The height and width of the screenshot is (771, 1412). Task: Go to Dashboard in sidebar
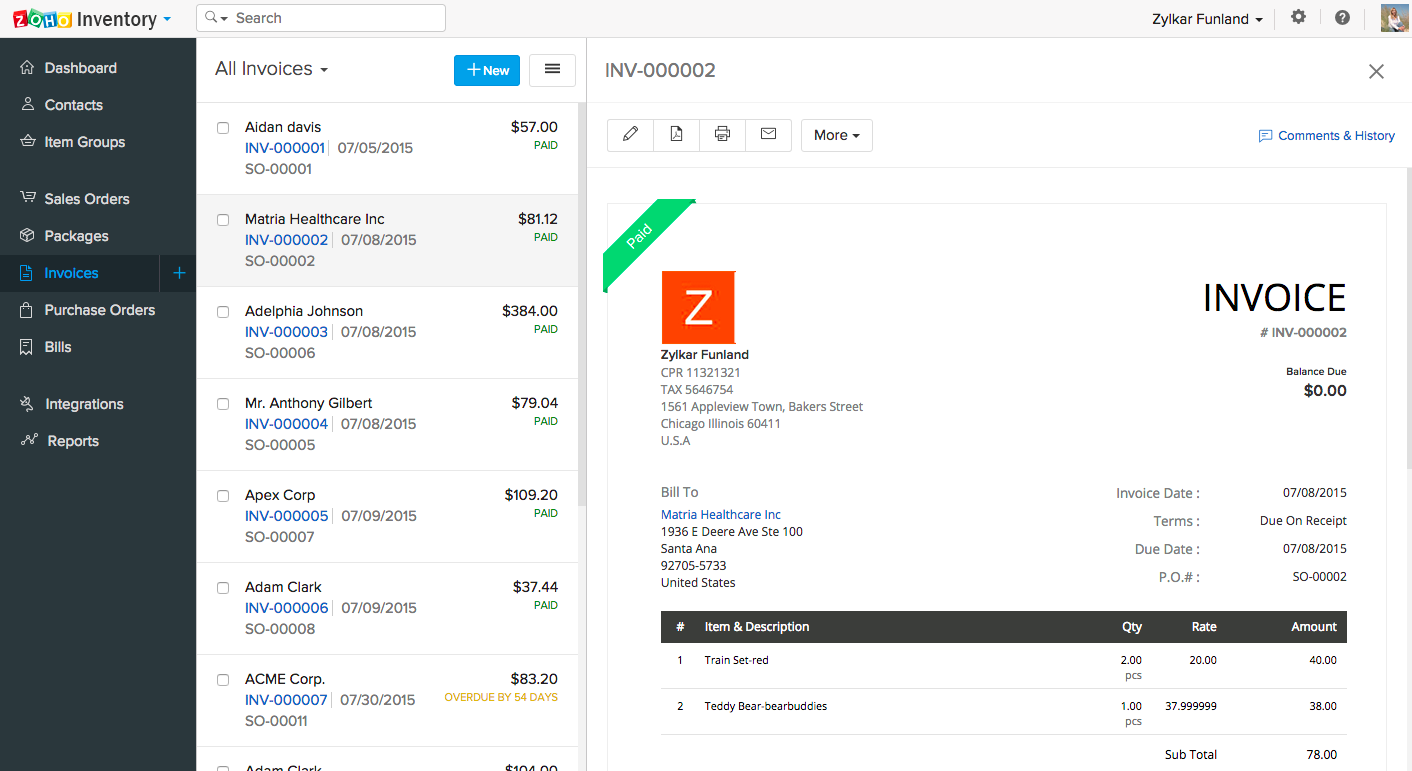(x=81, y=68)
